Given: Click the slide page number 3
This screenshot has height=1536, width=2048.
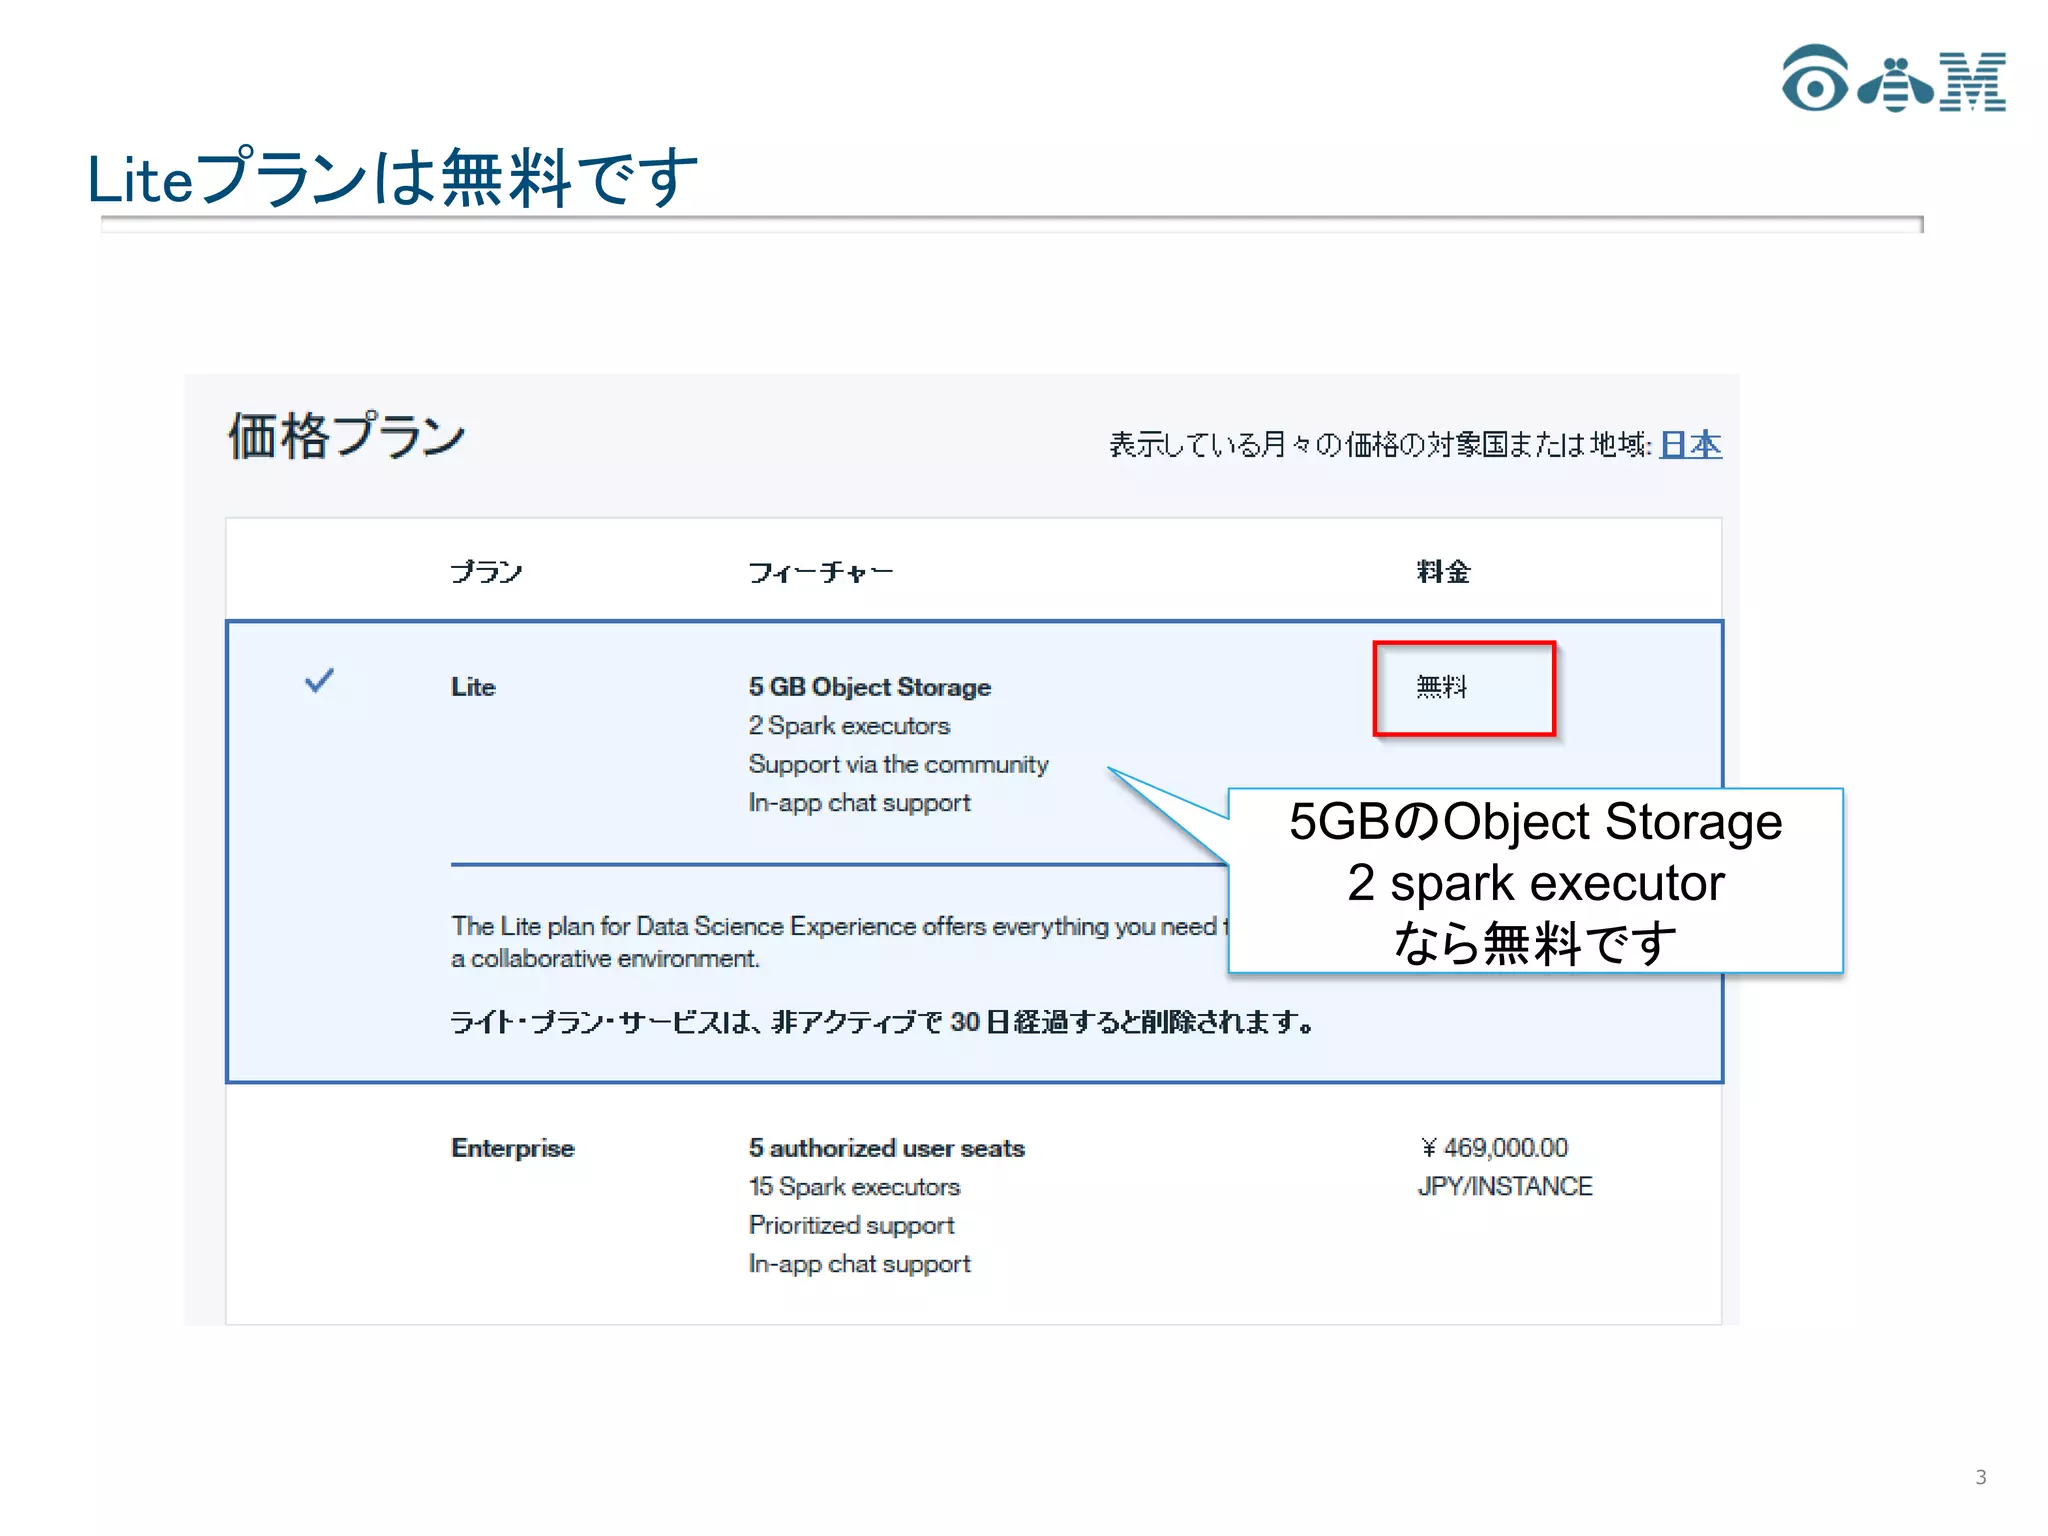Looking at the screenshot, I should [x=1981, y=1477].
